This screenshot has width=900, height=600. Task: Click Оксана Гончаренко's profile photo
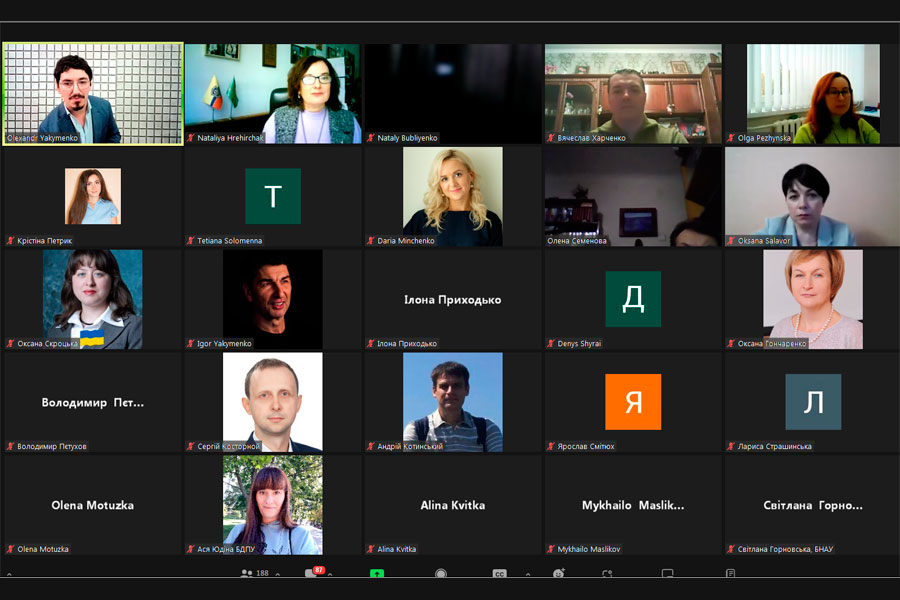click(813, 299)
